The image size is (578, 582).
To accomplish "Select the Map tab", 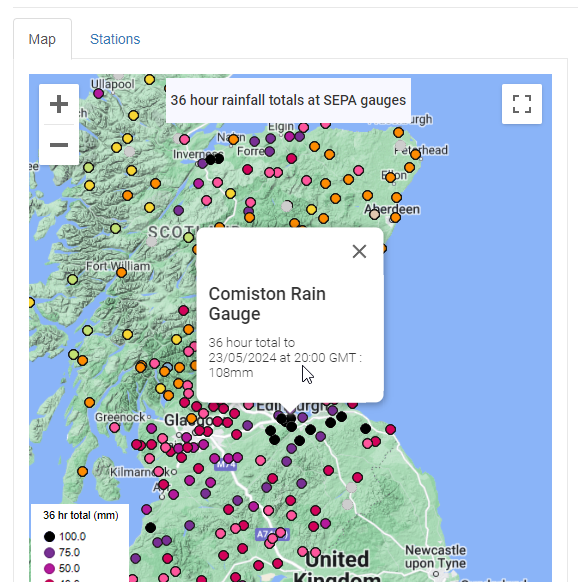I will coord(42,39).
